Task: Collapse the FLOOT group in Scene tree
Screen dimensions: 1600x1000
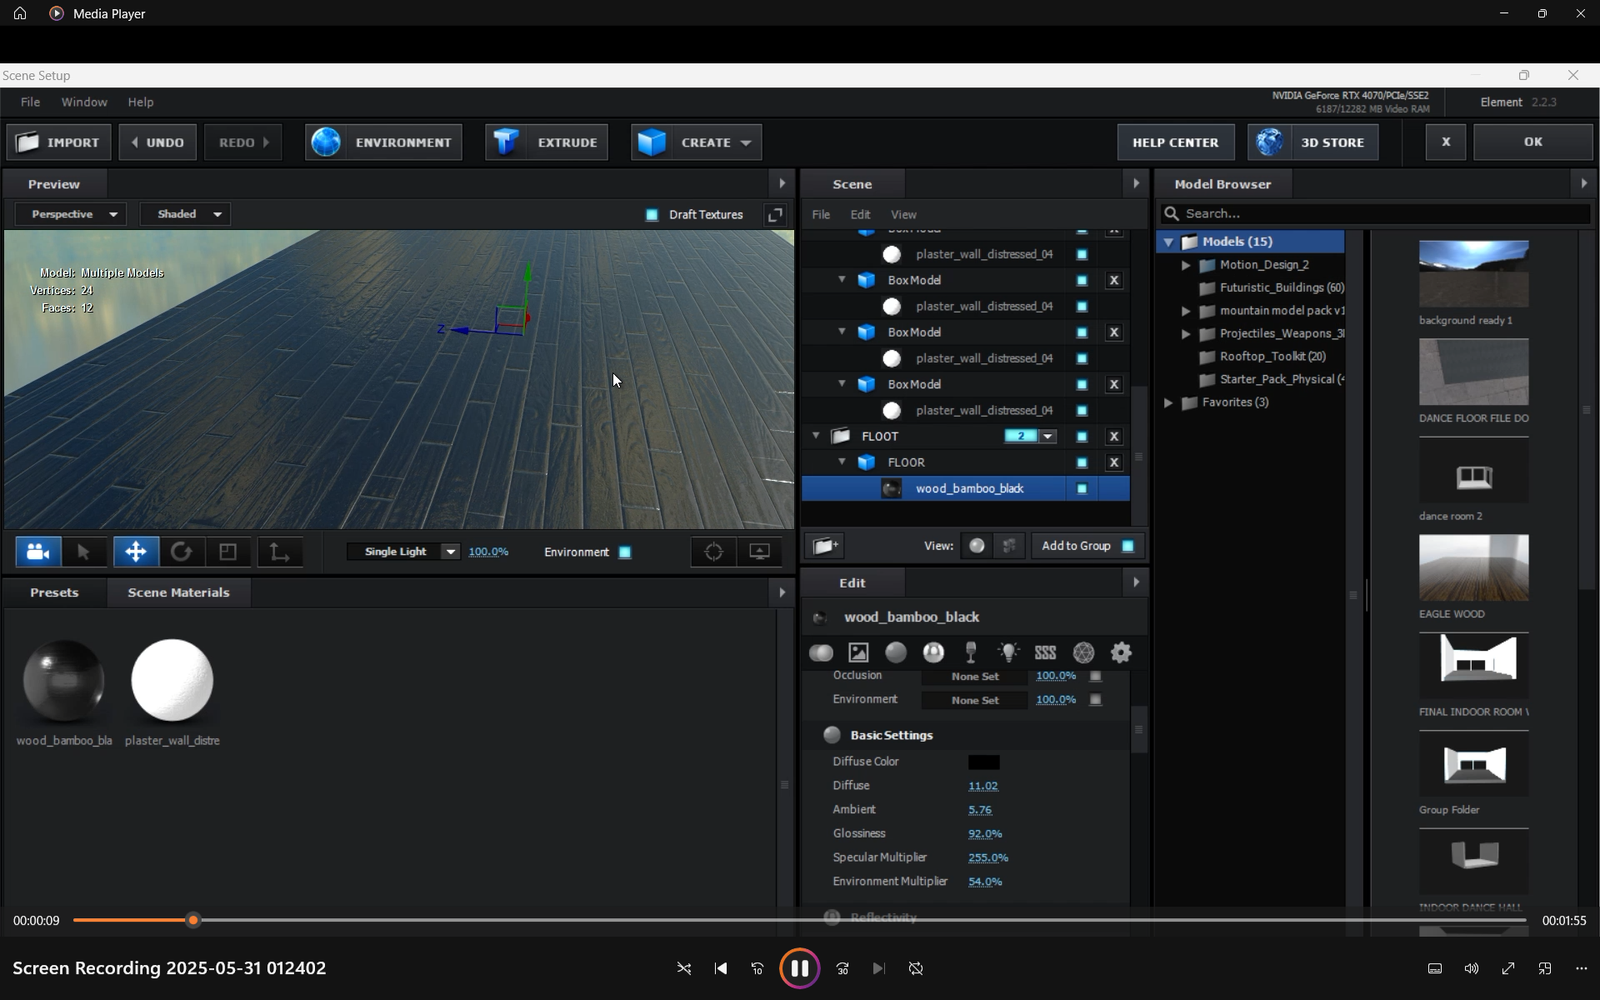Action: [816, 436]
